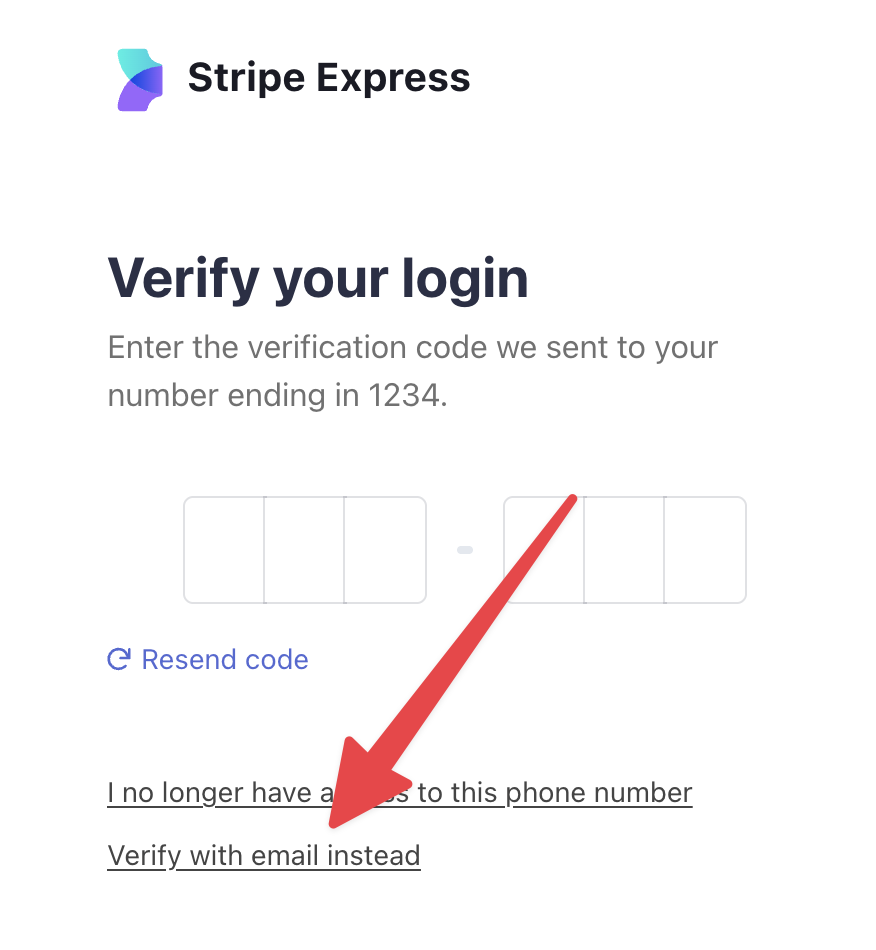Focus the fourth verification code digit box

[x=544, y=550]
